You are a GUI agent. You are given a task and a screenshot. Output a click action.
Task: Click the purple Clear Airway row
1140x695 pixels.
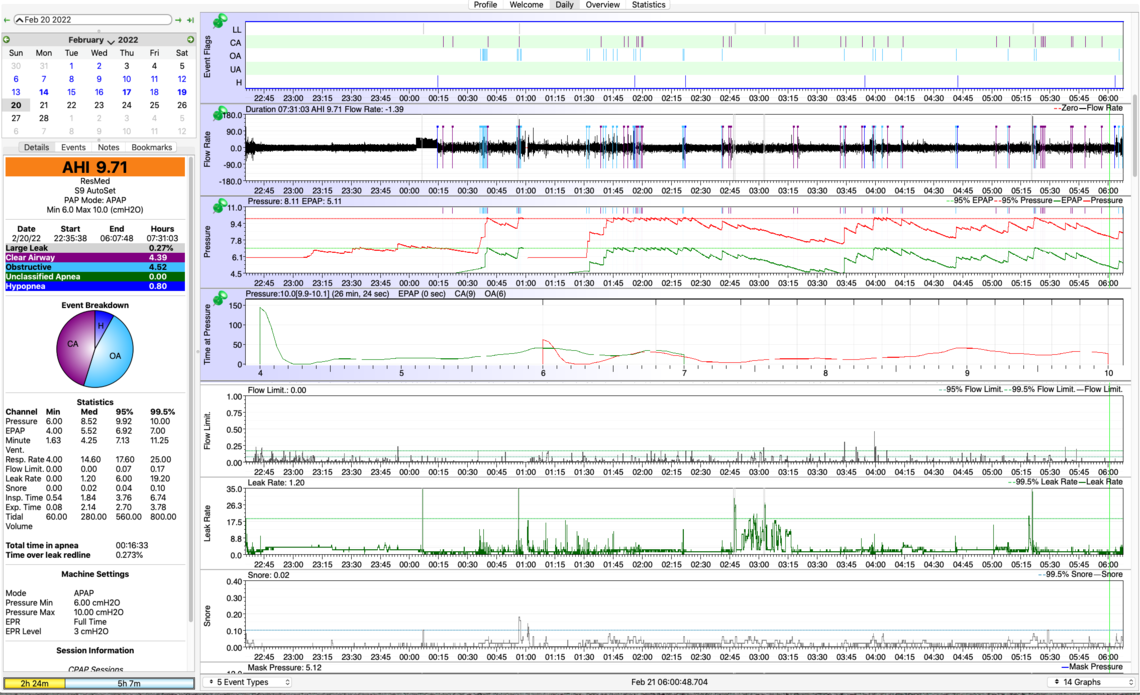[95, 257]
